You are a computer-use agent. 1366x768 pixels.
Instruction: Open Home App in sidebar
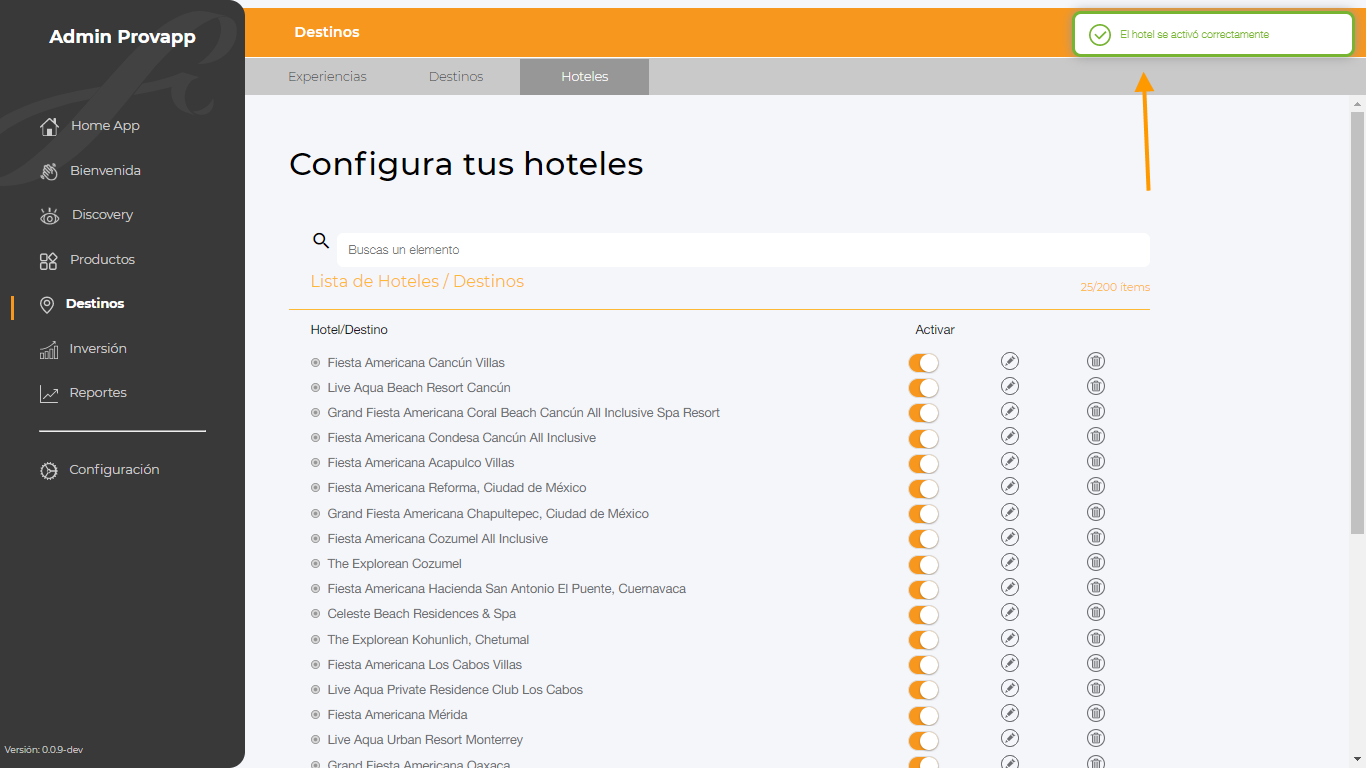pos(90,126)
